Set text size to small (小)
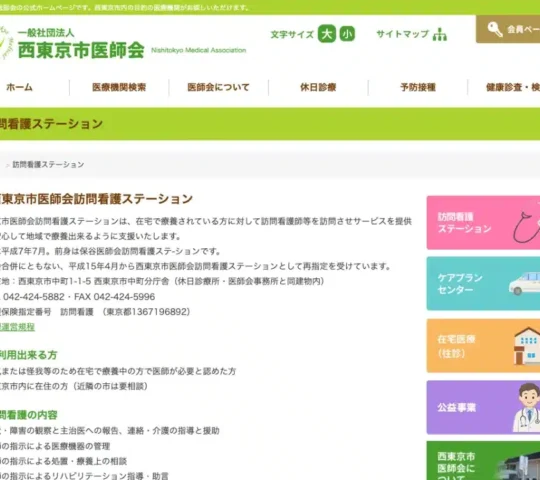 click(347, 34)
